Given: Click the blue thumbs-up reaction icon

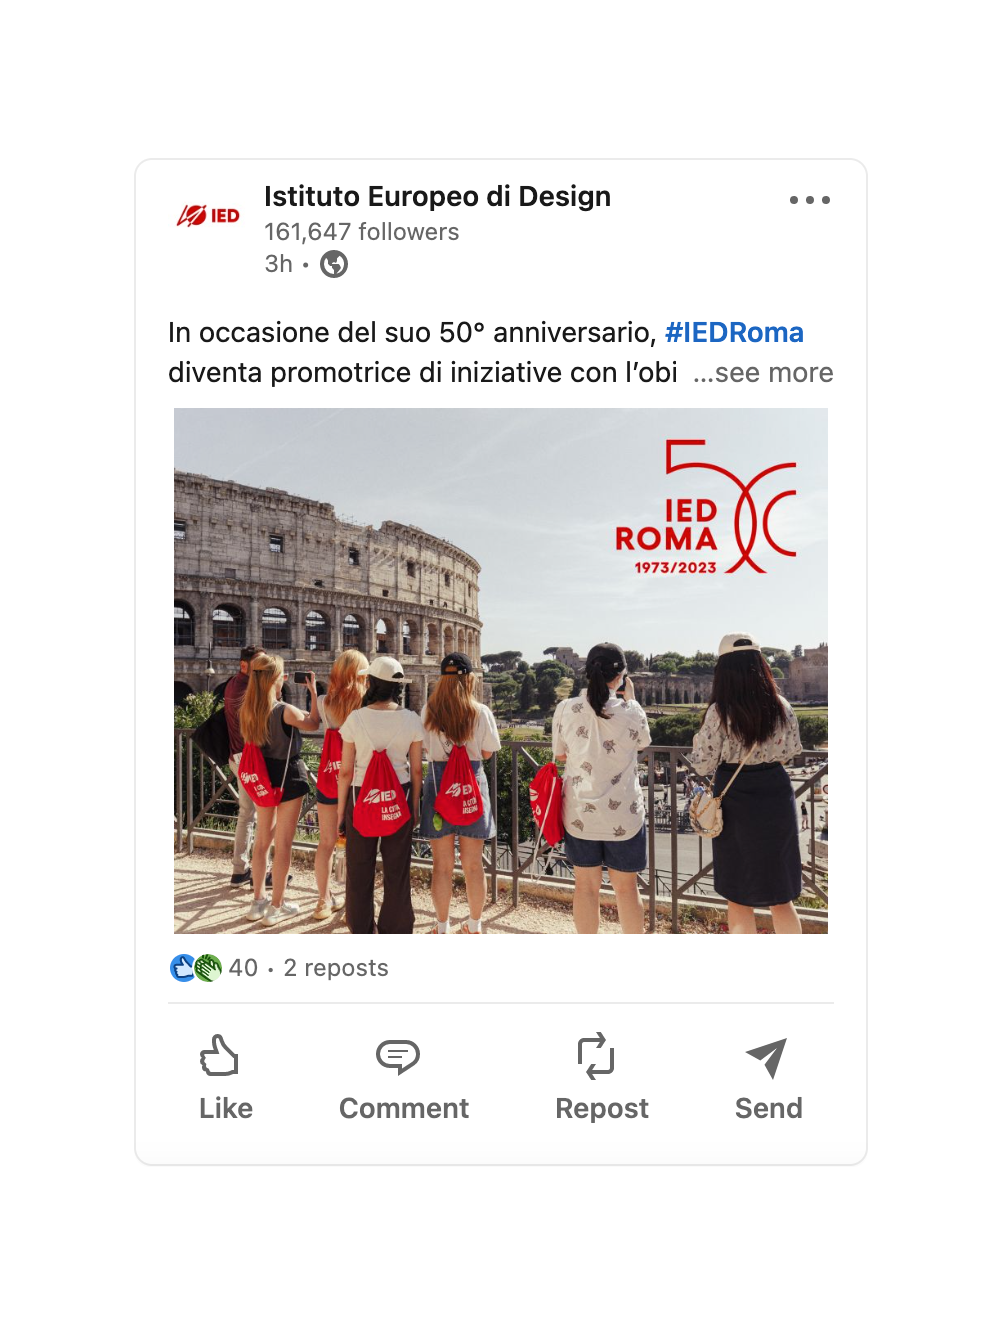Looking at the screenshot, I should pos(183,968).
